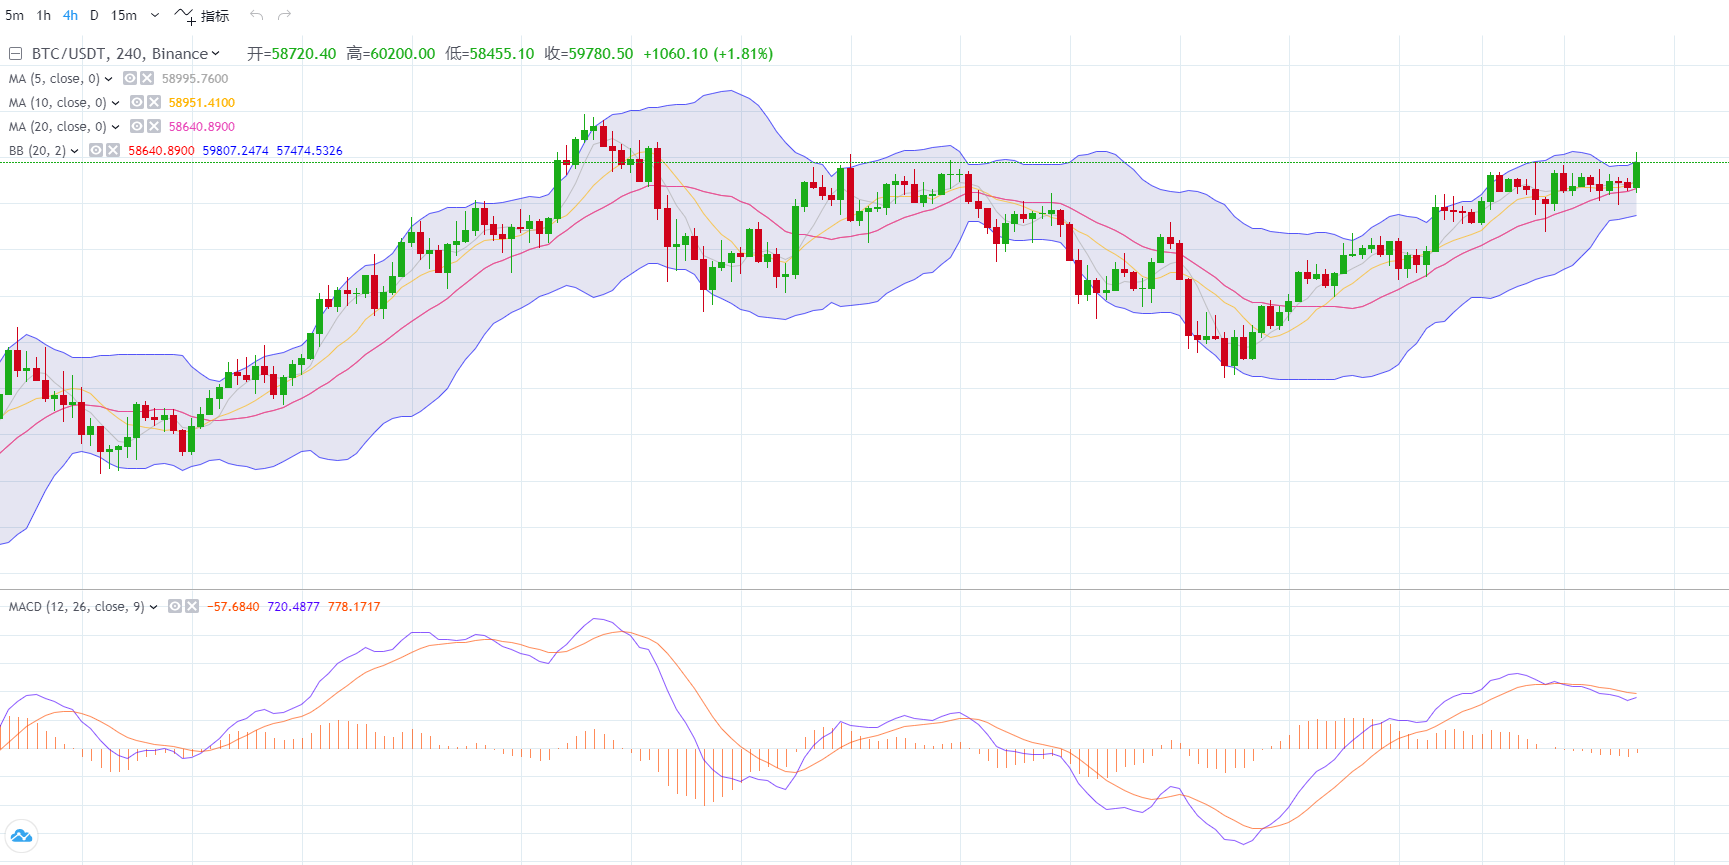Click the BB middle value in red
1729x865 pixels.
click(162, 150)
